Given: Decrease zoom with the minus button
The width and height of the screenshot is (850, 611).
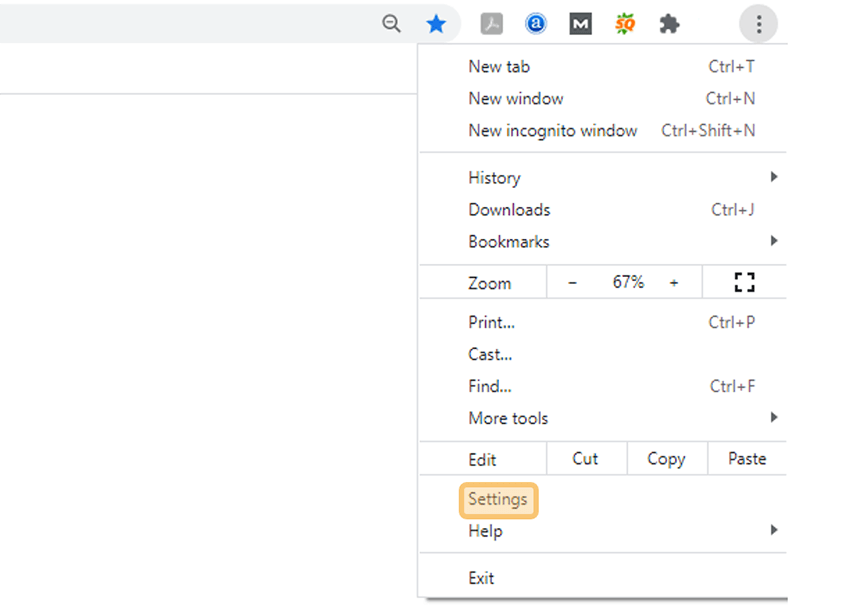Looking at the screenshot, I should coord(572,282).
